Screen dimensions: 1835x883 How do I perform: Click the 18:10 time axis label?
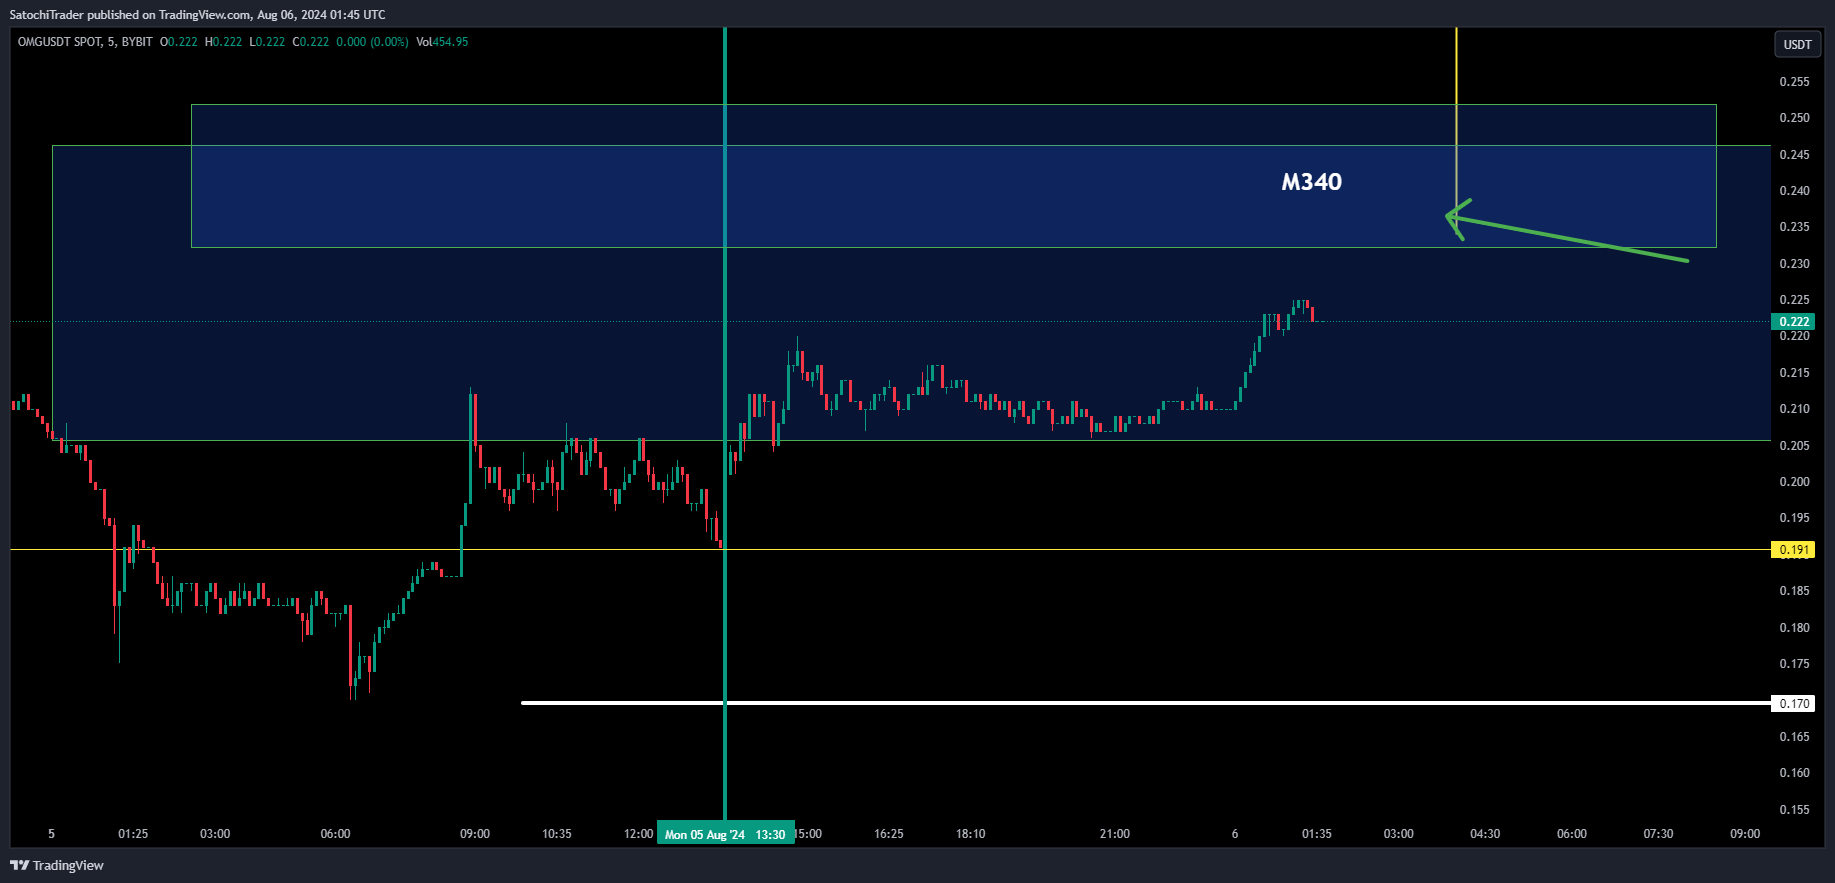tap(970, 834)
